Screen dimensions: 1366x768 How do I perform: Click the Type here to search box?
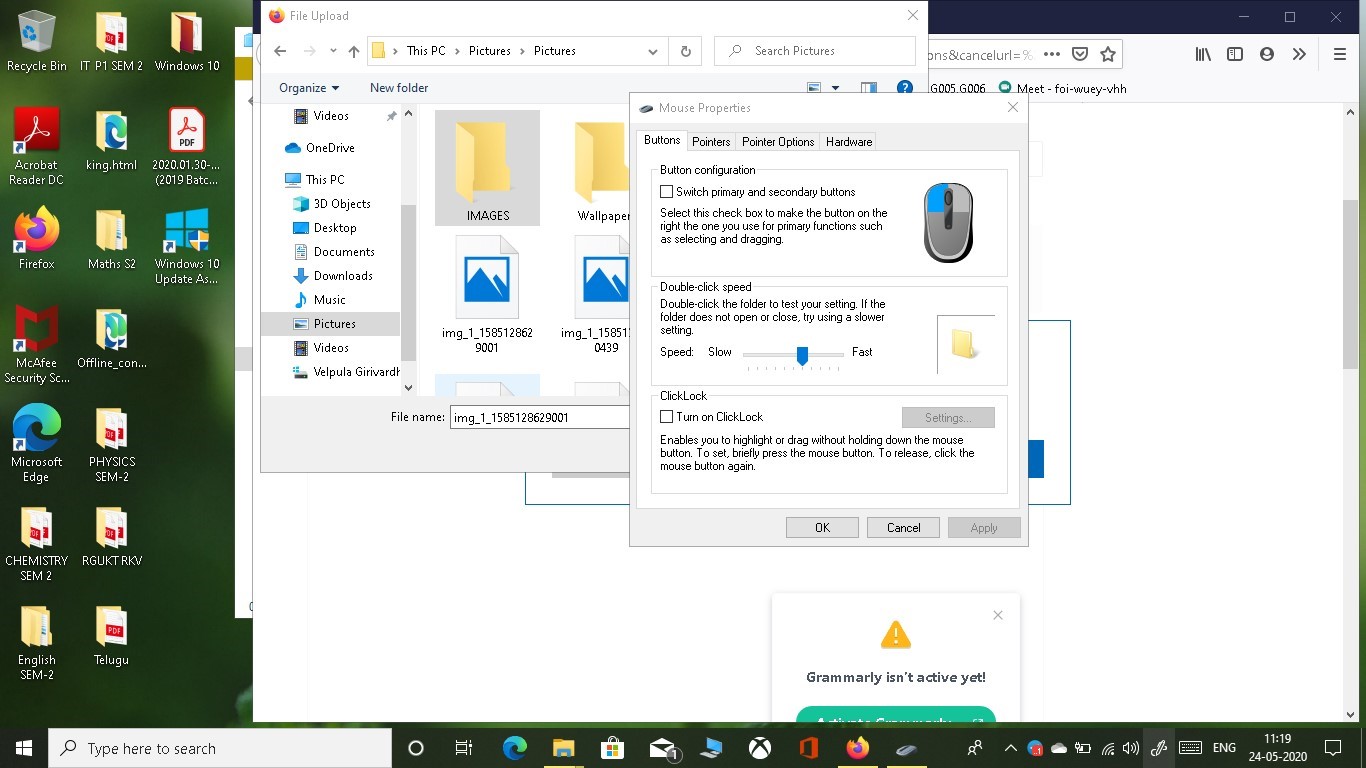[221, 748]
